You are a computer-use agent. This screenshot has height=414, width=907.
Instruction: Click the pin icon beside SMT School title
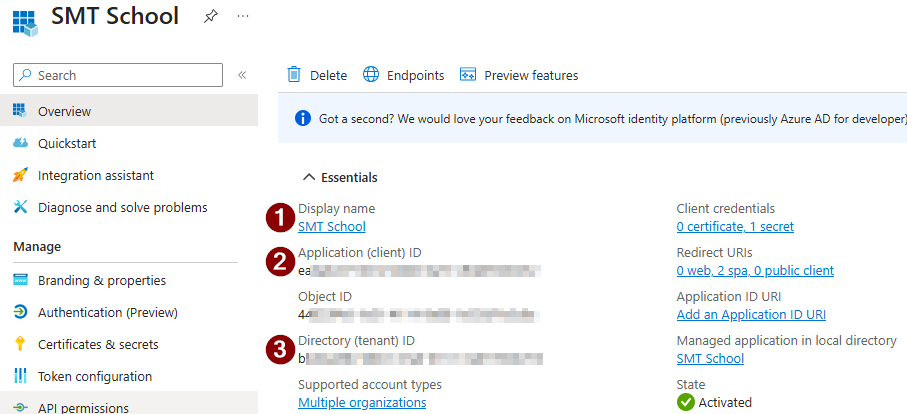(211, 17)
